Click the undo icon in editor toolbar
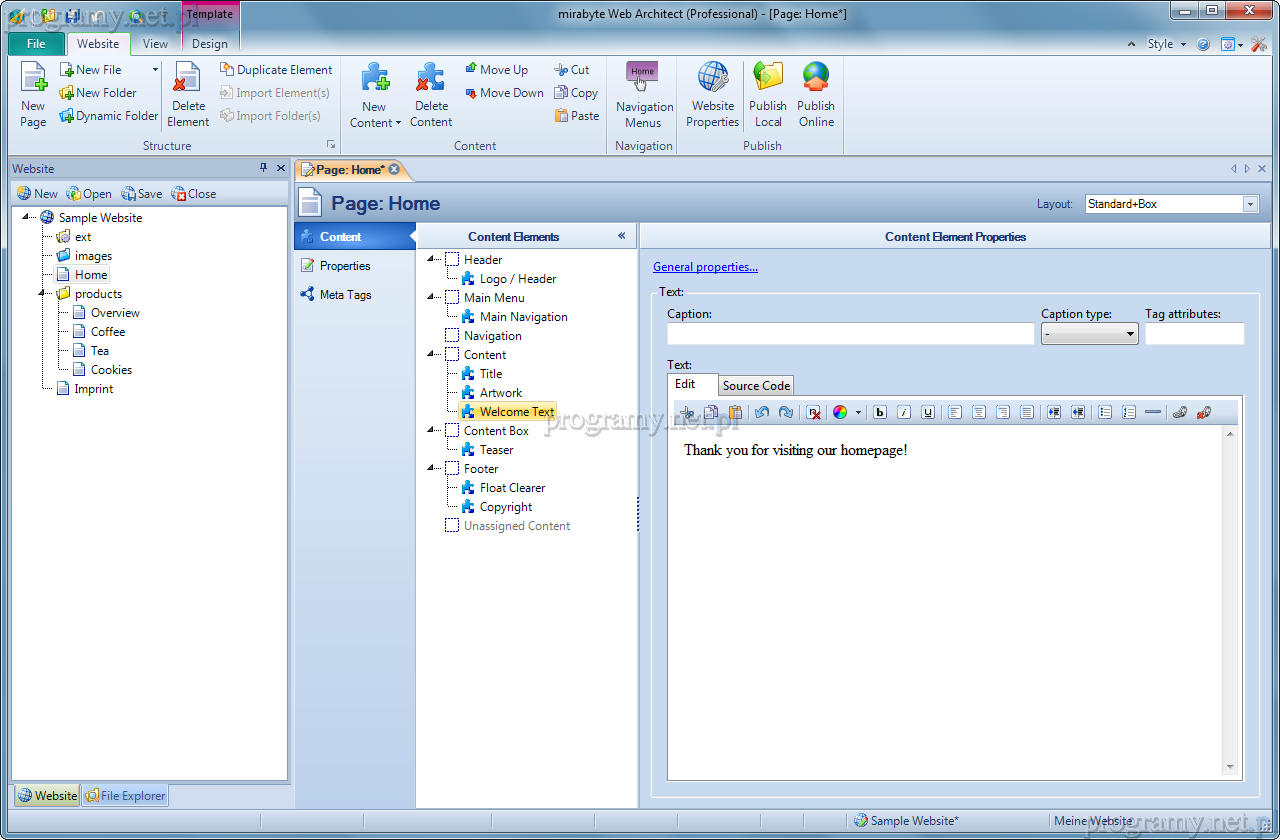This screenshot has height=840, width=1280. (x=762, y=412)
